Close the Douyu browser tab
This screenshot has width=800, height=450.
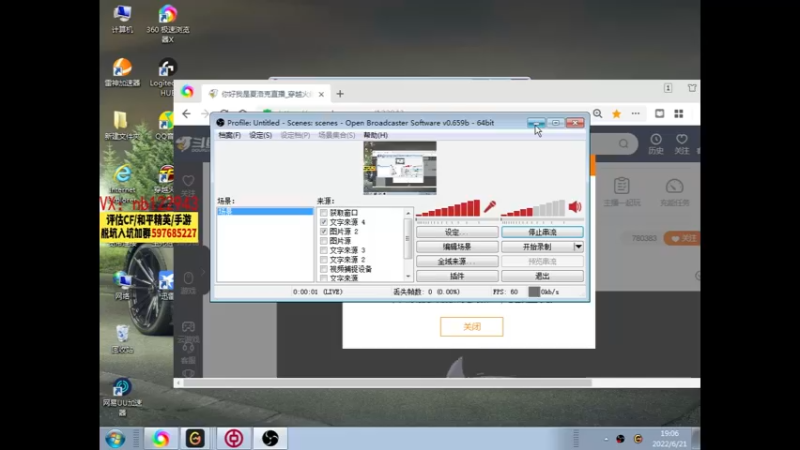[321, 94]
